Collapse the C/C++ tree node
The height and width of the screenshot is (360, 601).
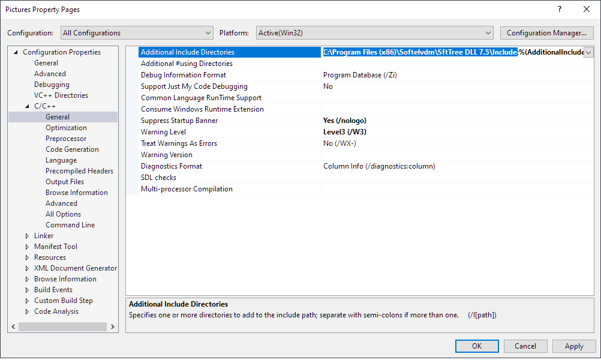point(27,106)
